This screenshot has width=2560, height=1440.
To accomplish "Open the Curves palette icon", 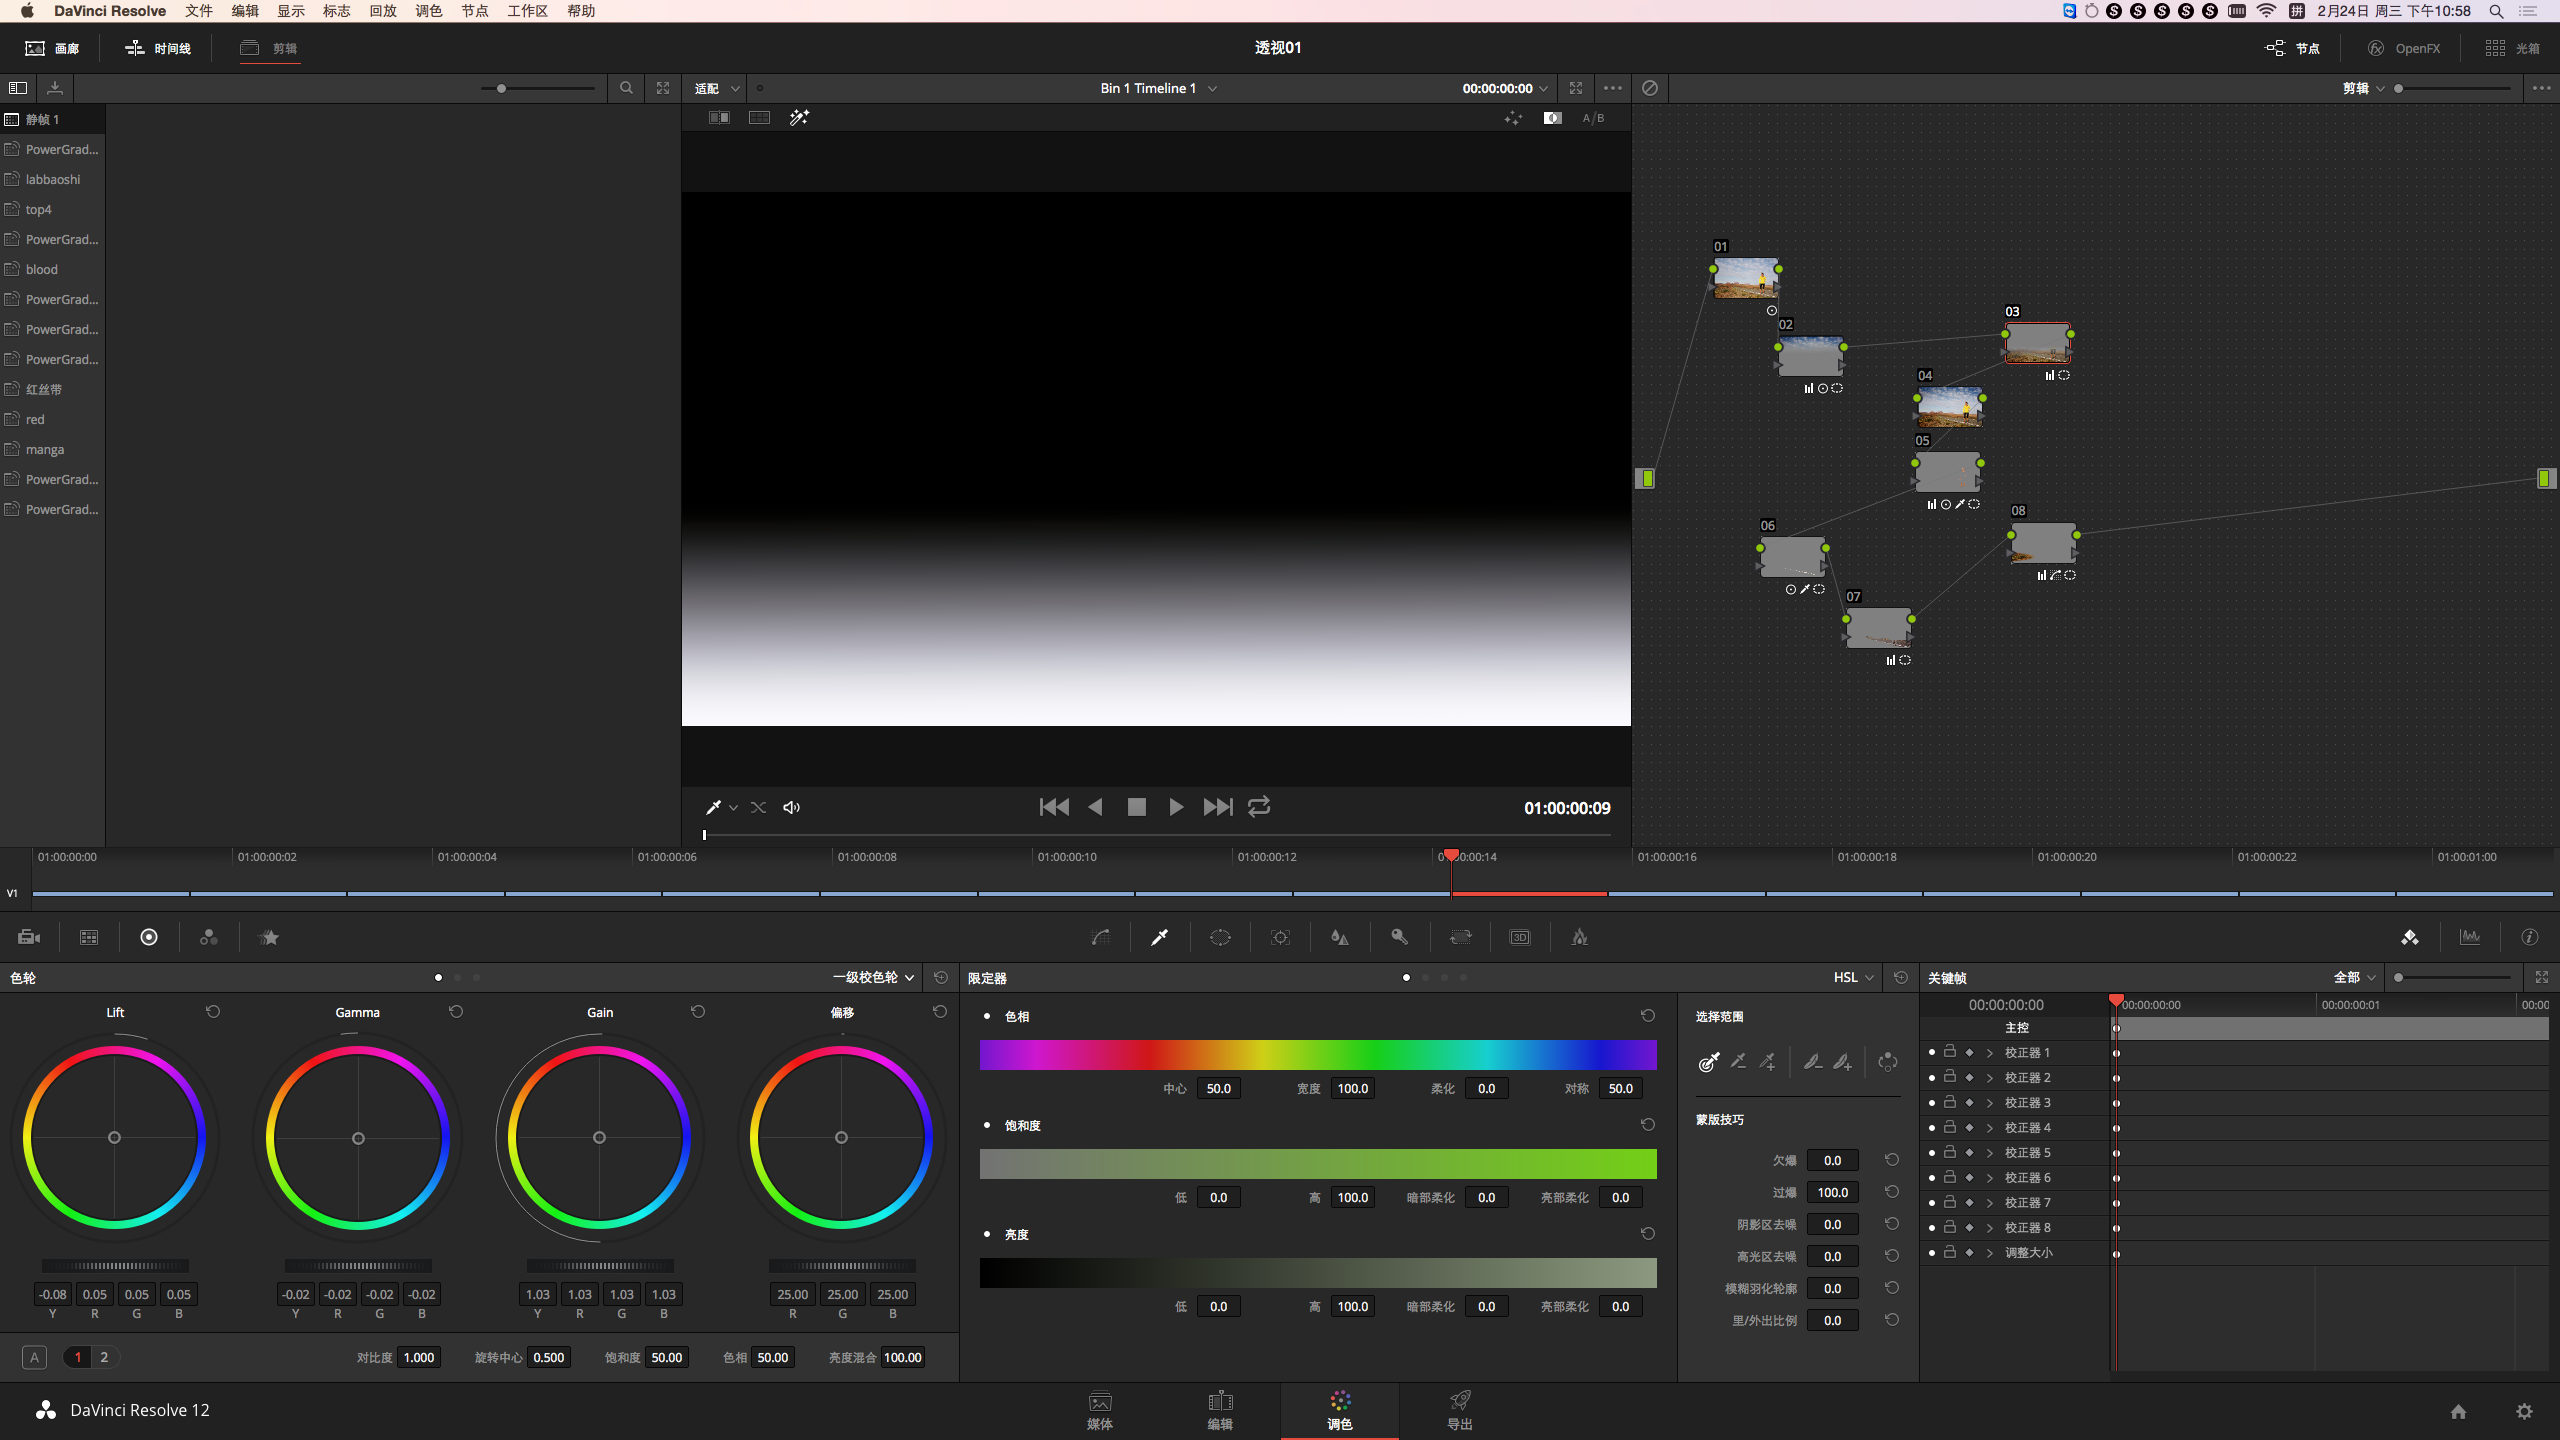I will click(1100, 937).
